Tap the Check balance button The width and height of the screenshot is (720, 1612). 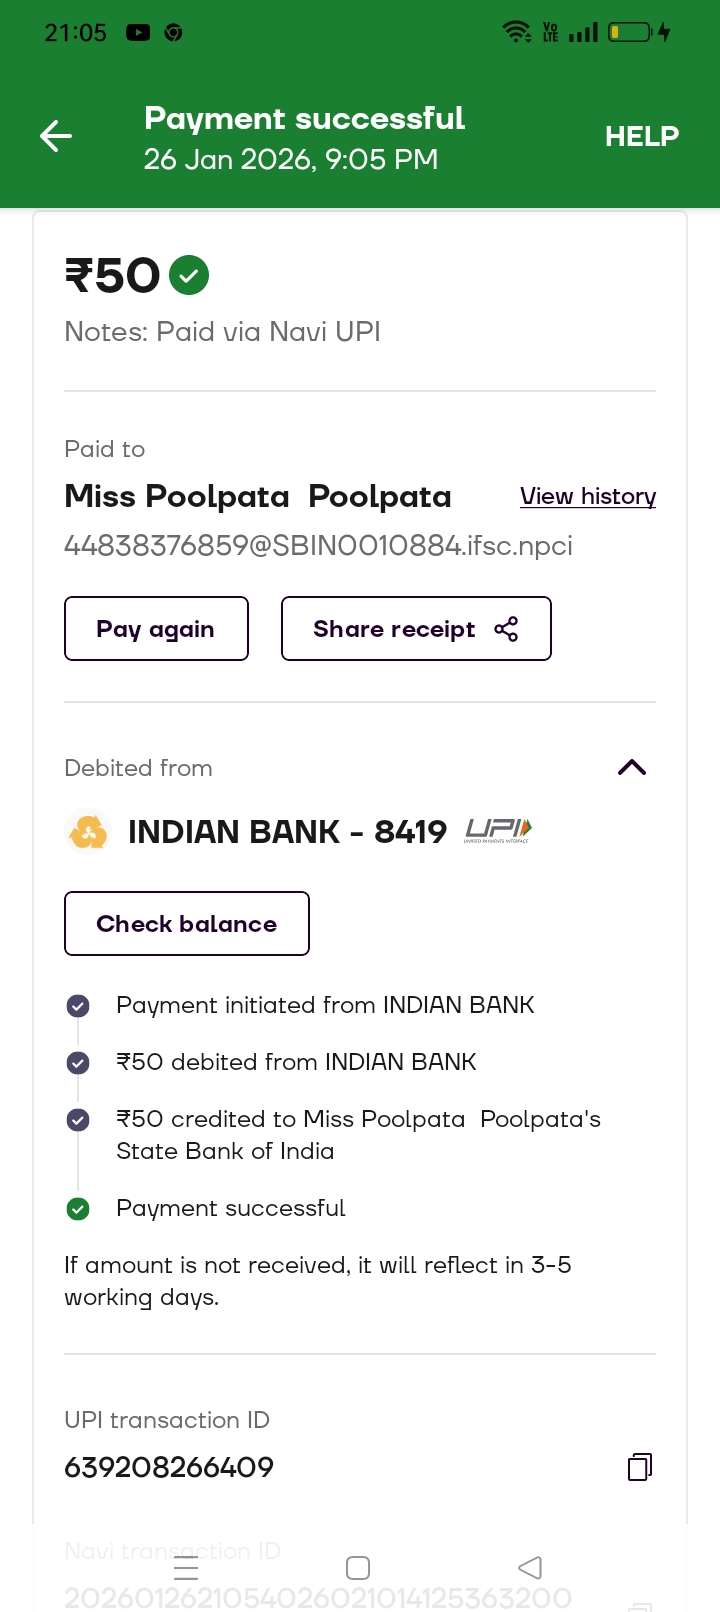pyautogui.click(x=187, y=924)
